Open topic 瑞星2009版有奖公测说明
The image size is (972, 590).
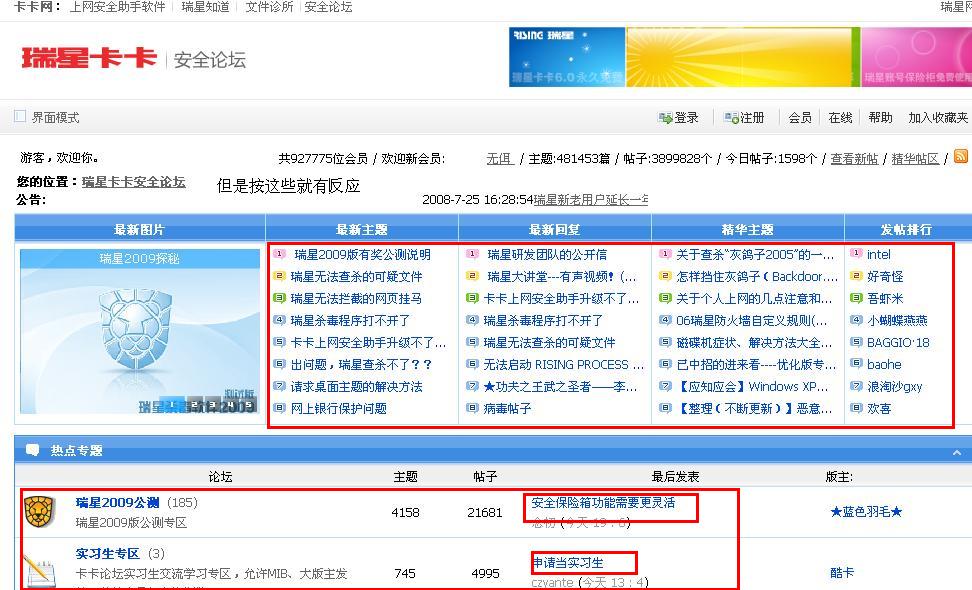(362, 255)
